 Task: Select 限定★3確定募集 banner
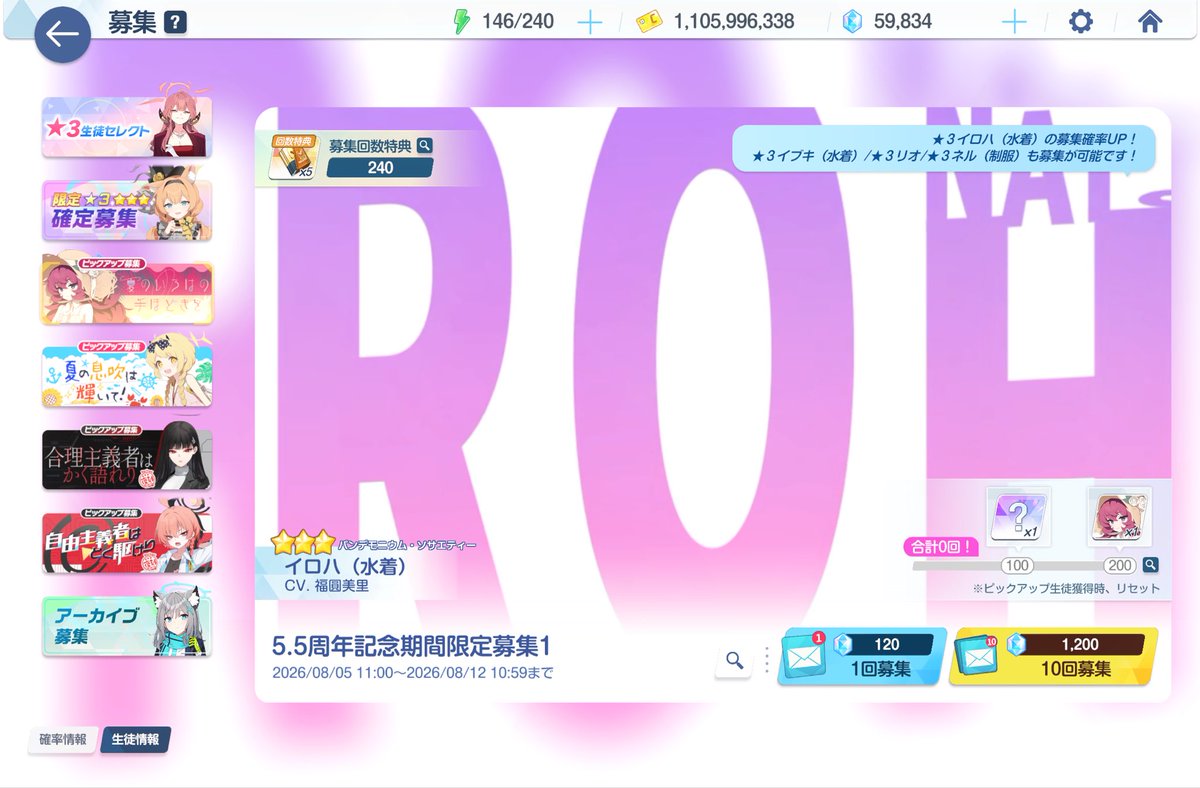[x=127, y=210]
